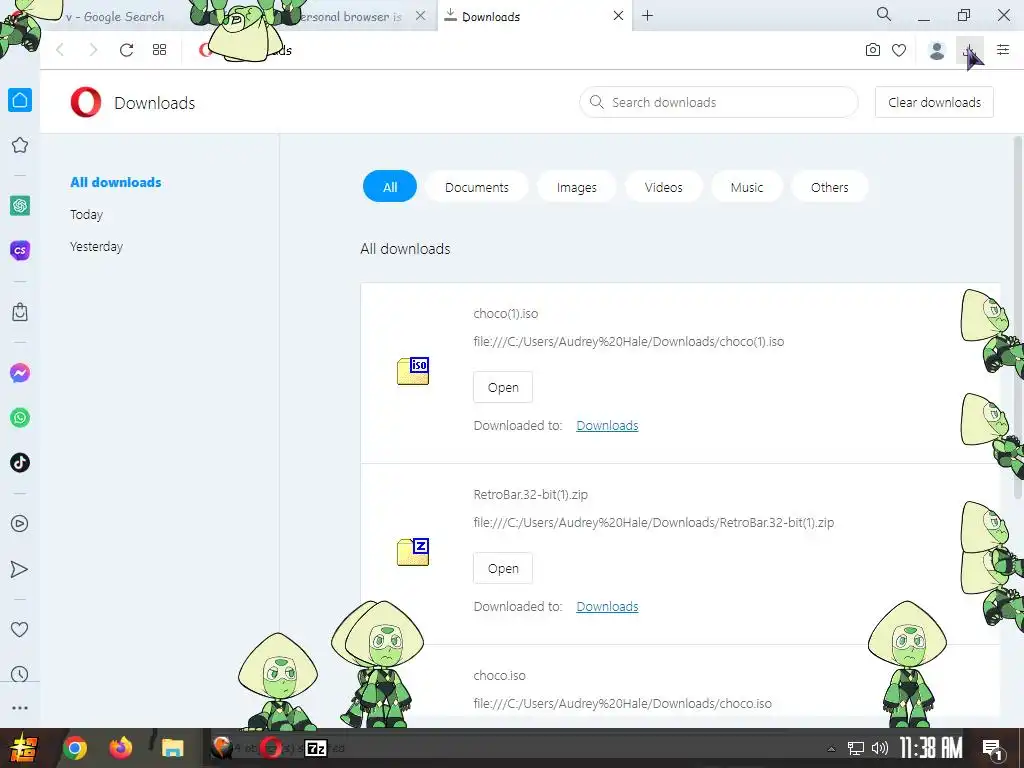Open the heart icon in the sidebar
The width and height of the screenshot is (1024, 768).
point(20,630)
